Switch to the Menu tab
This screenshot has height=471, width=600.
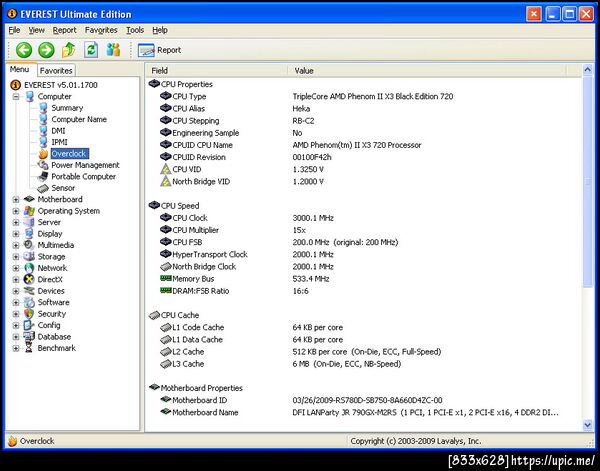click(20, 69)
